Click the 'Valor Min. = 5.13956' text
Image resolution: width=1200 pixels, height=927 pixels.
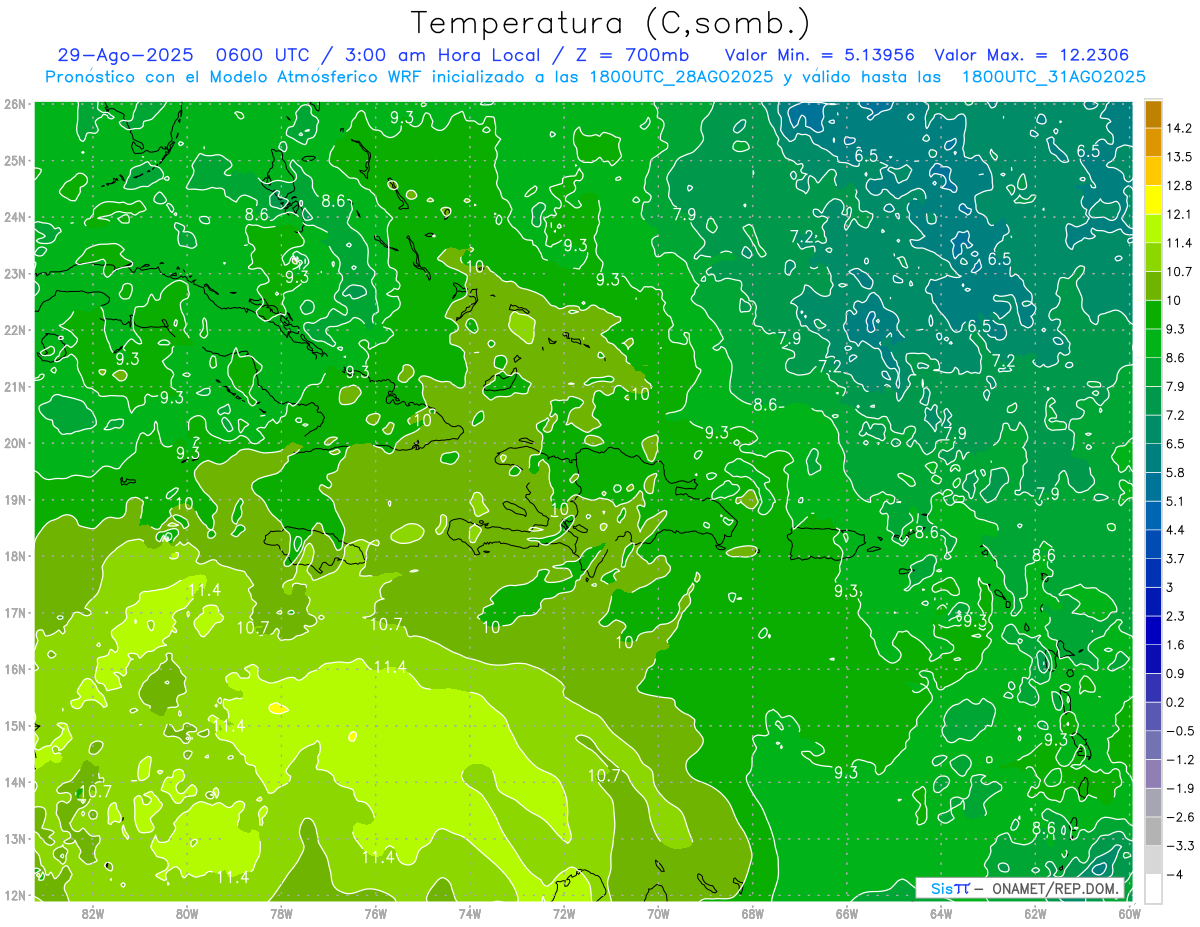(x=819, y=55)
